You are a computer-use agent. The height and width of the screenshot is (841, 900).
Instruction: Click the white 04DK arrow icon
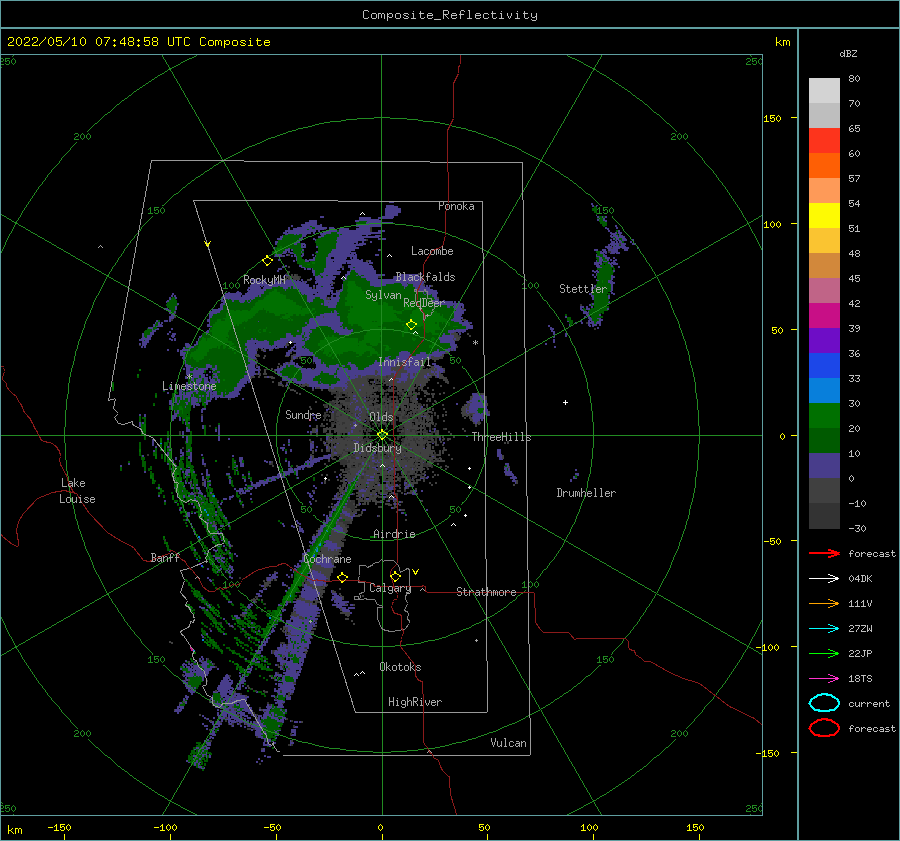point(824,579)
